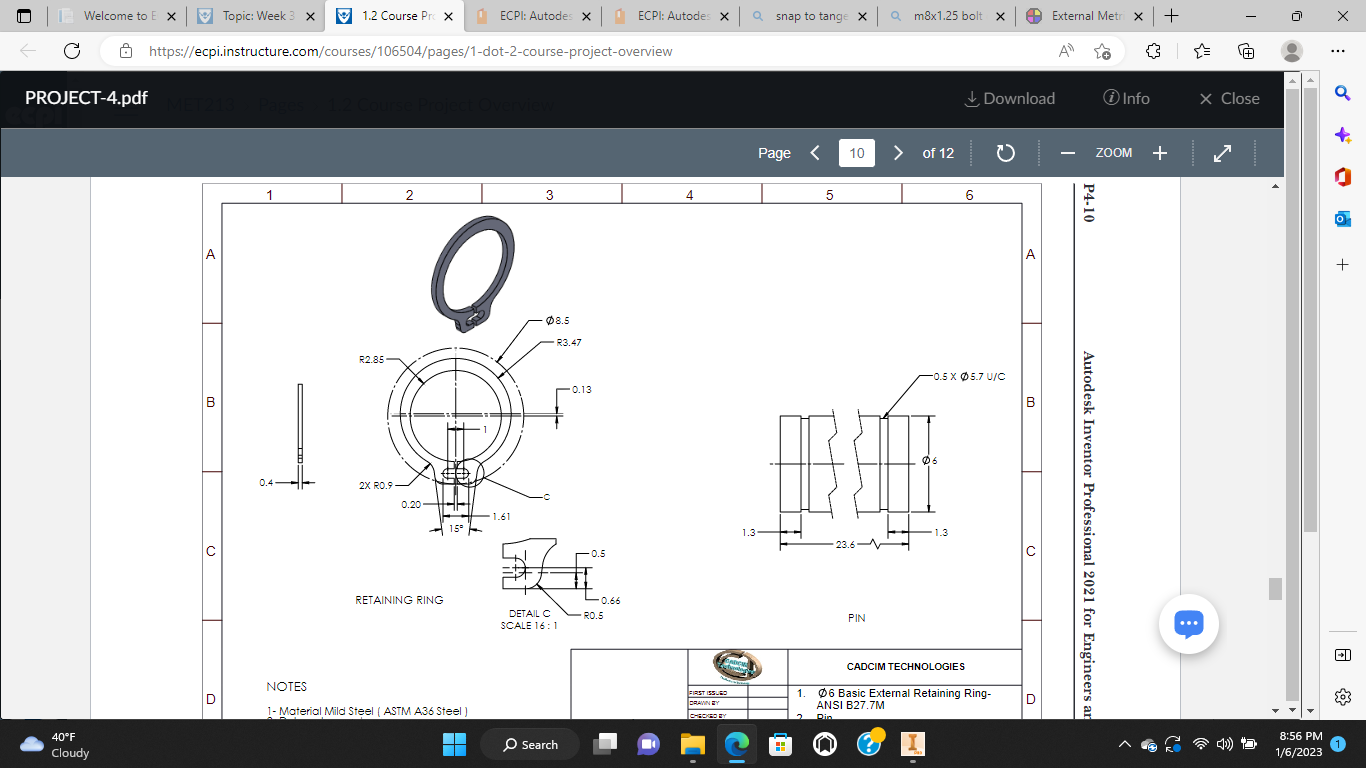Toggle the chat bubble widget

pyautogui.click(x=1187, y=623)
